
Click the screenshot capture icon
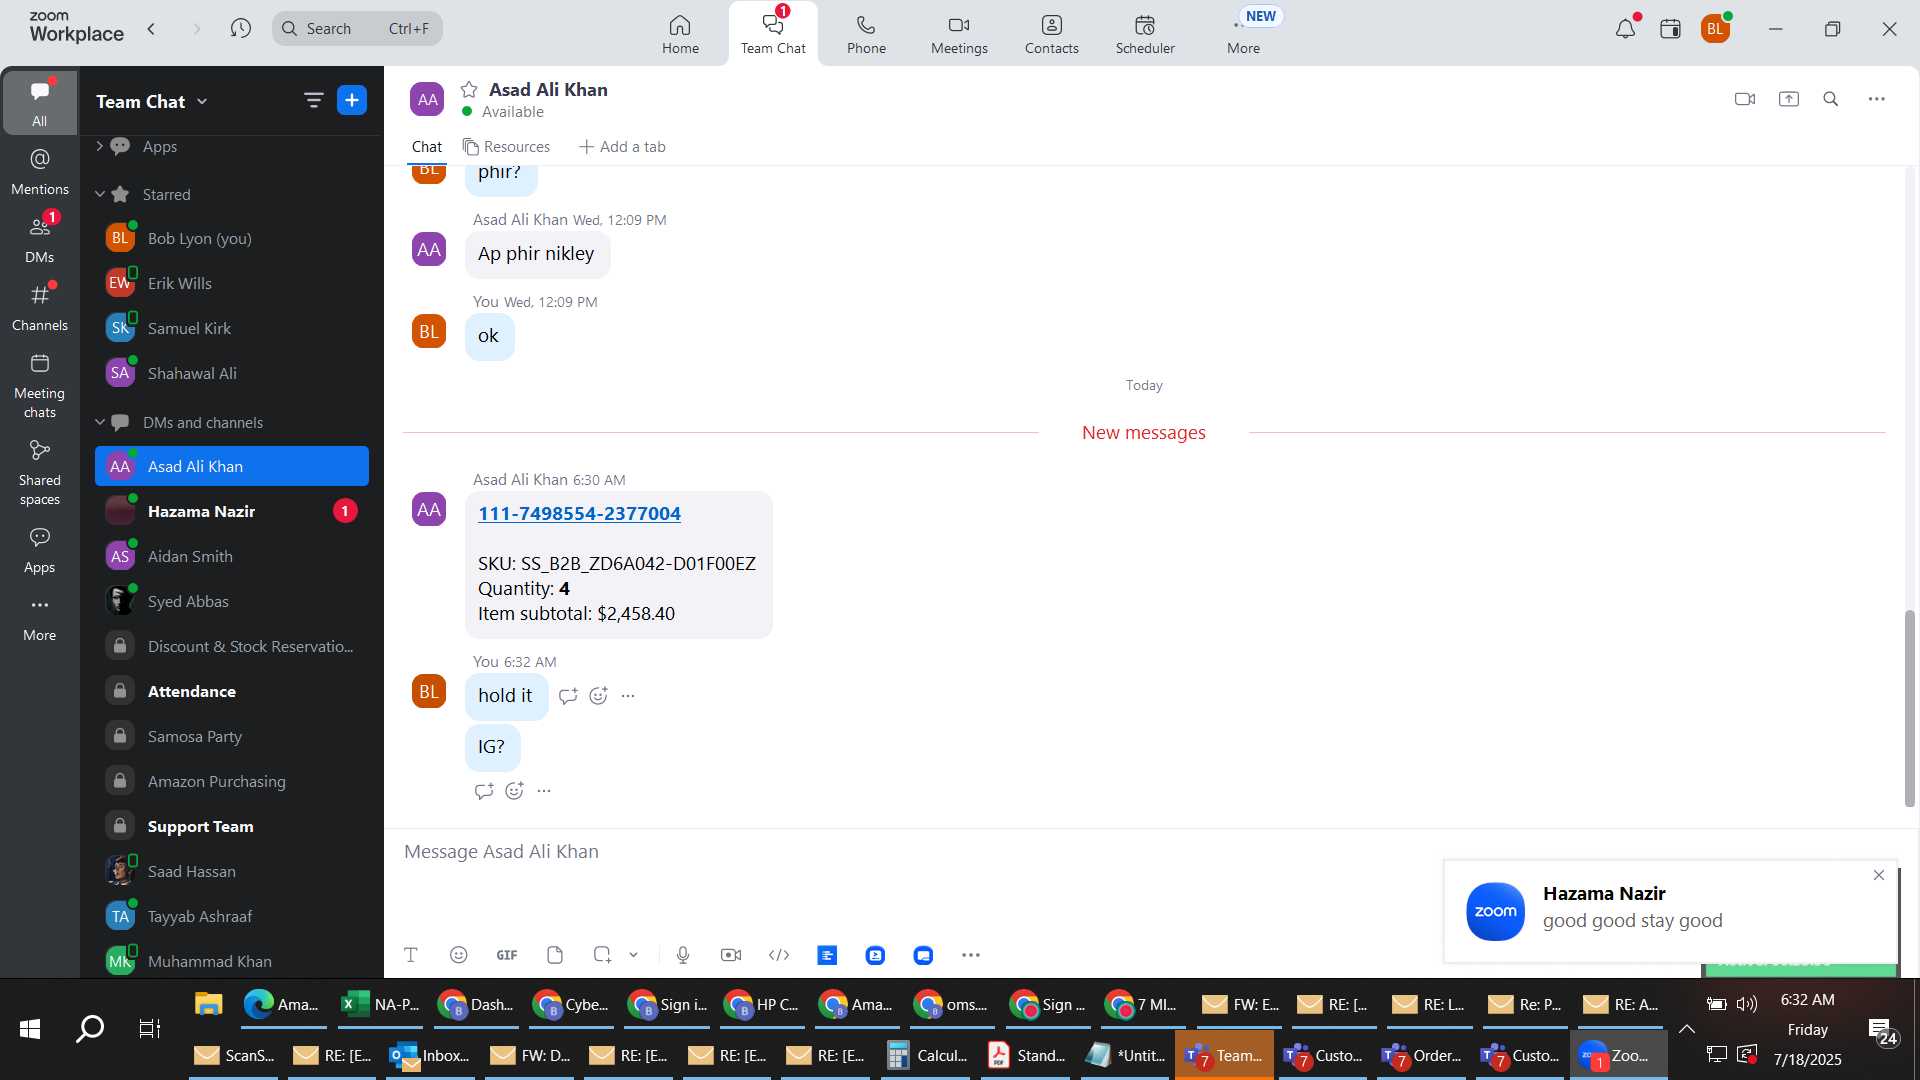click(602, 955)
